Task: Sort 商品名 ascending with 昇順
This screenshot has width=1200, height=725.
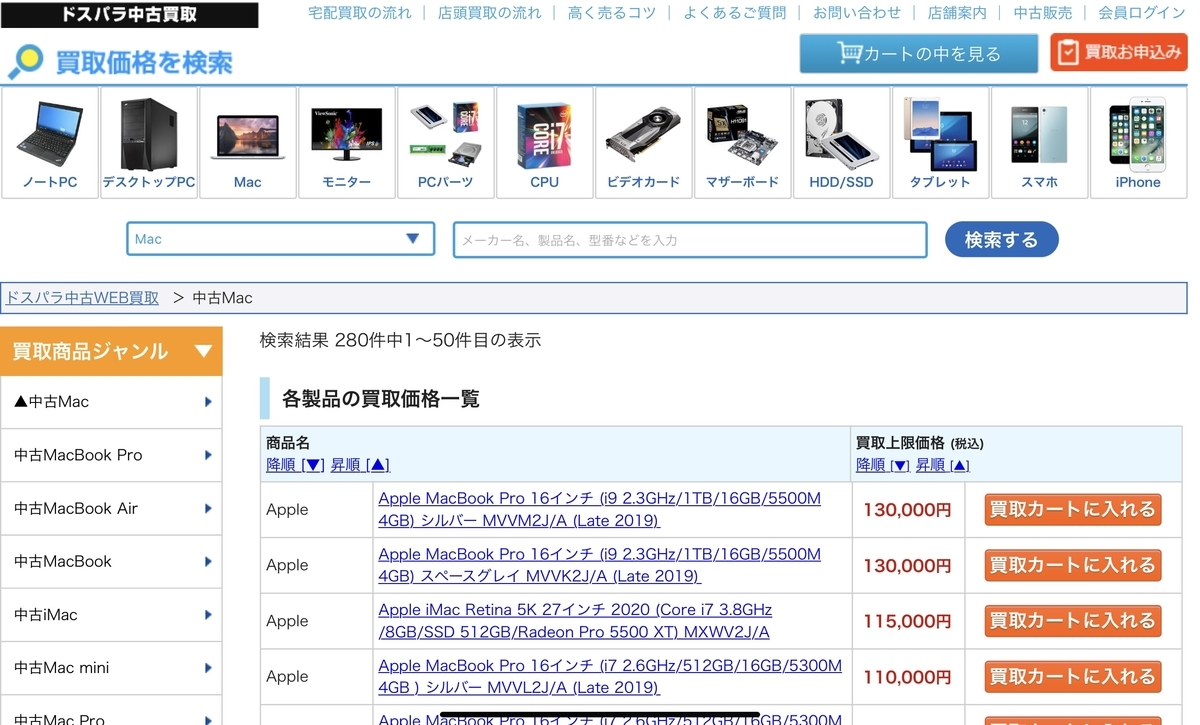Action: [360, 465]
